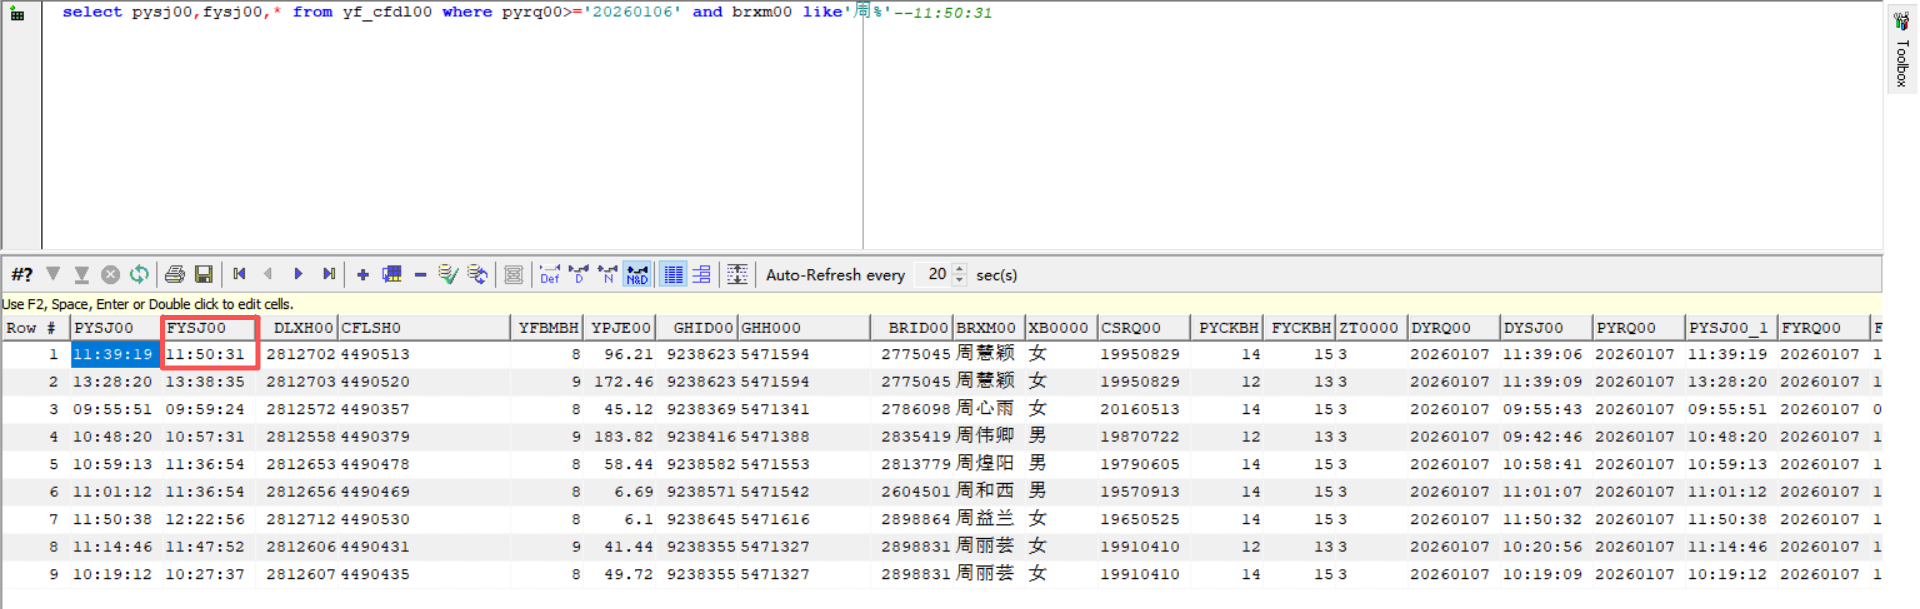This screenshot has width=1920, height=609.
Task: Click the GHID00 column header
Action: pyautogui.click(x=696, y=328)
